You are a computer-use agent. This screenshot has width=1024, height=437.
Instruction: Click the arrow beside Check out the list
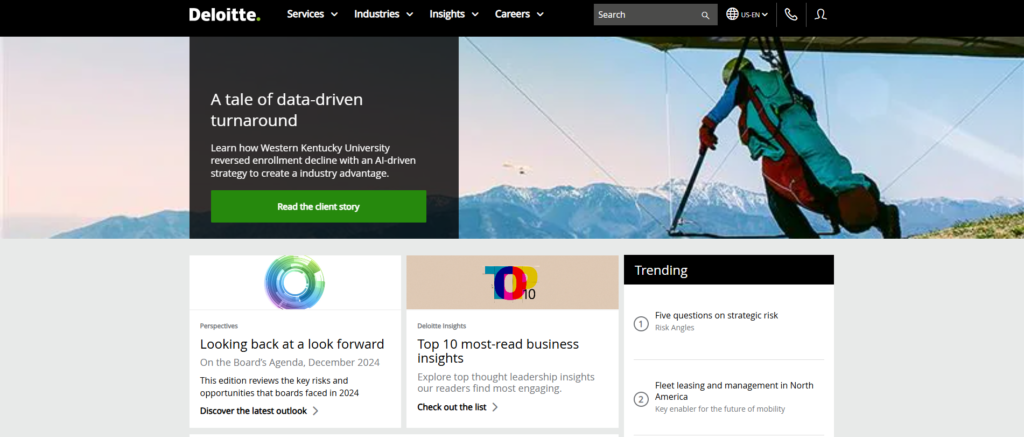495,407
